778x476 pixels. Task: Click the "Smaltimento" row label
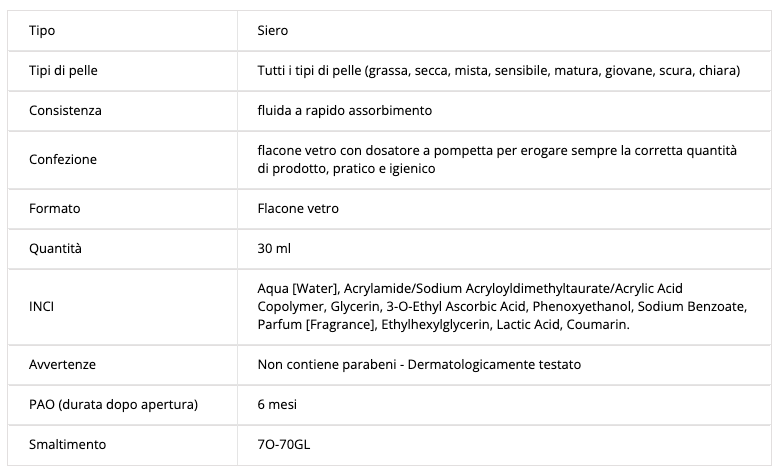click(67, 443)
